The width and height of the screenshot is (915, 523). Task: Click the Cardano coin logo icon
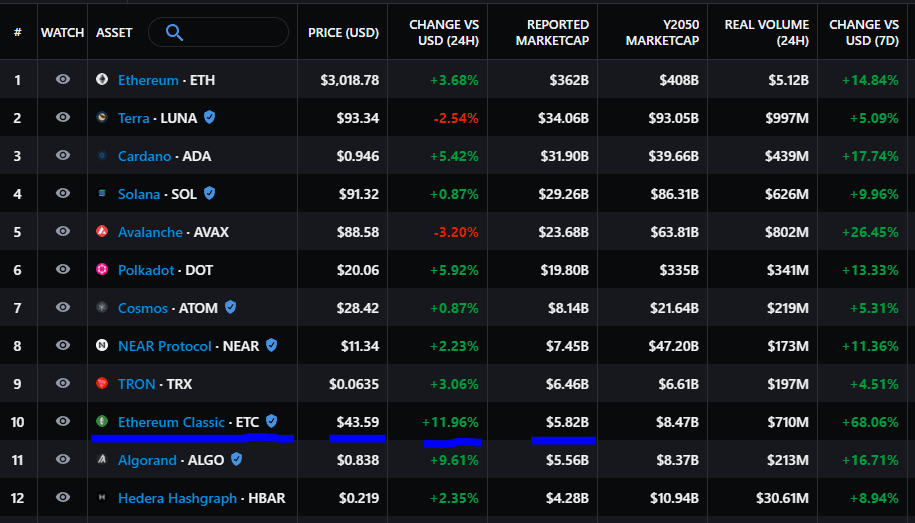(102, 155)
